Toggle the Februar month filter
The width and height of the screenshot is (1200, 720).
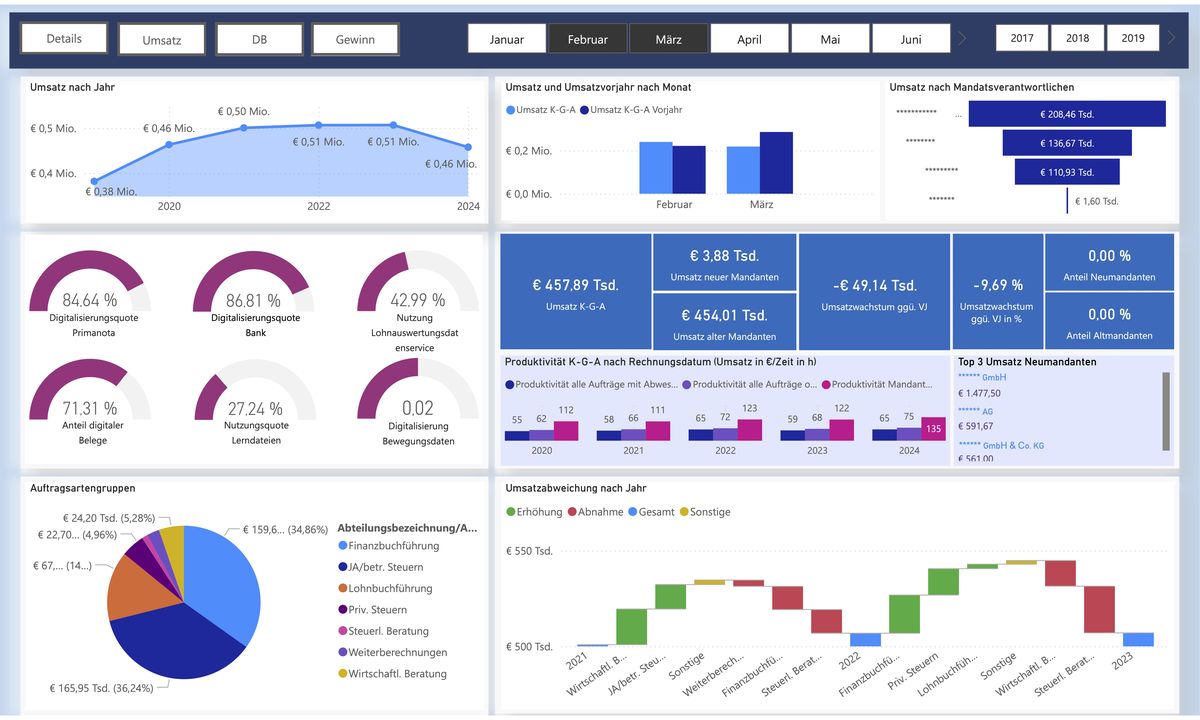click(587, 39)
